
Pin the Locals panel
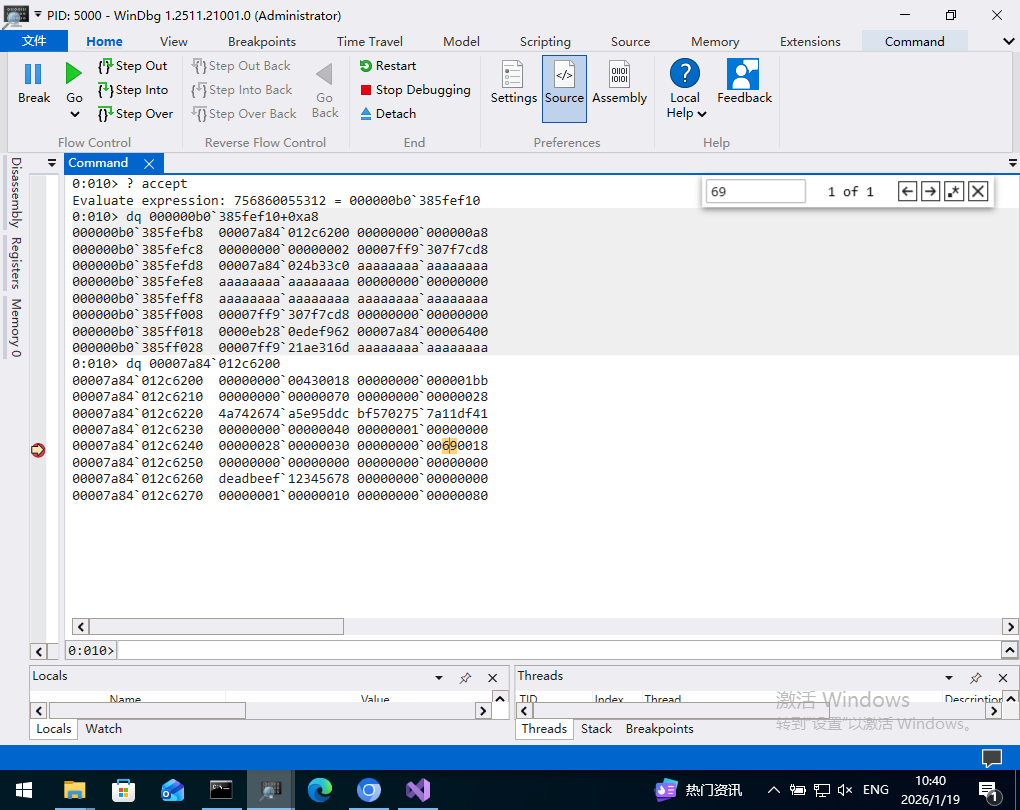[x=465, y=678]
